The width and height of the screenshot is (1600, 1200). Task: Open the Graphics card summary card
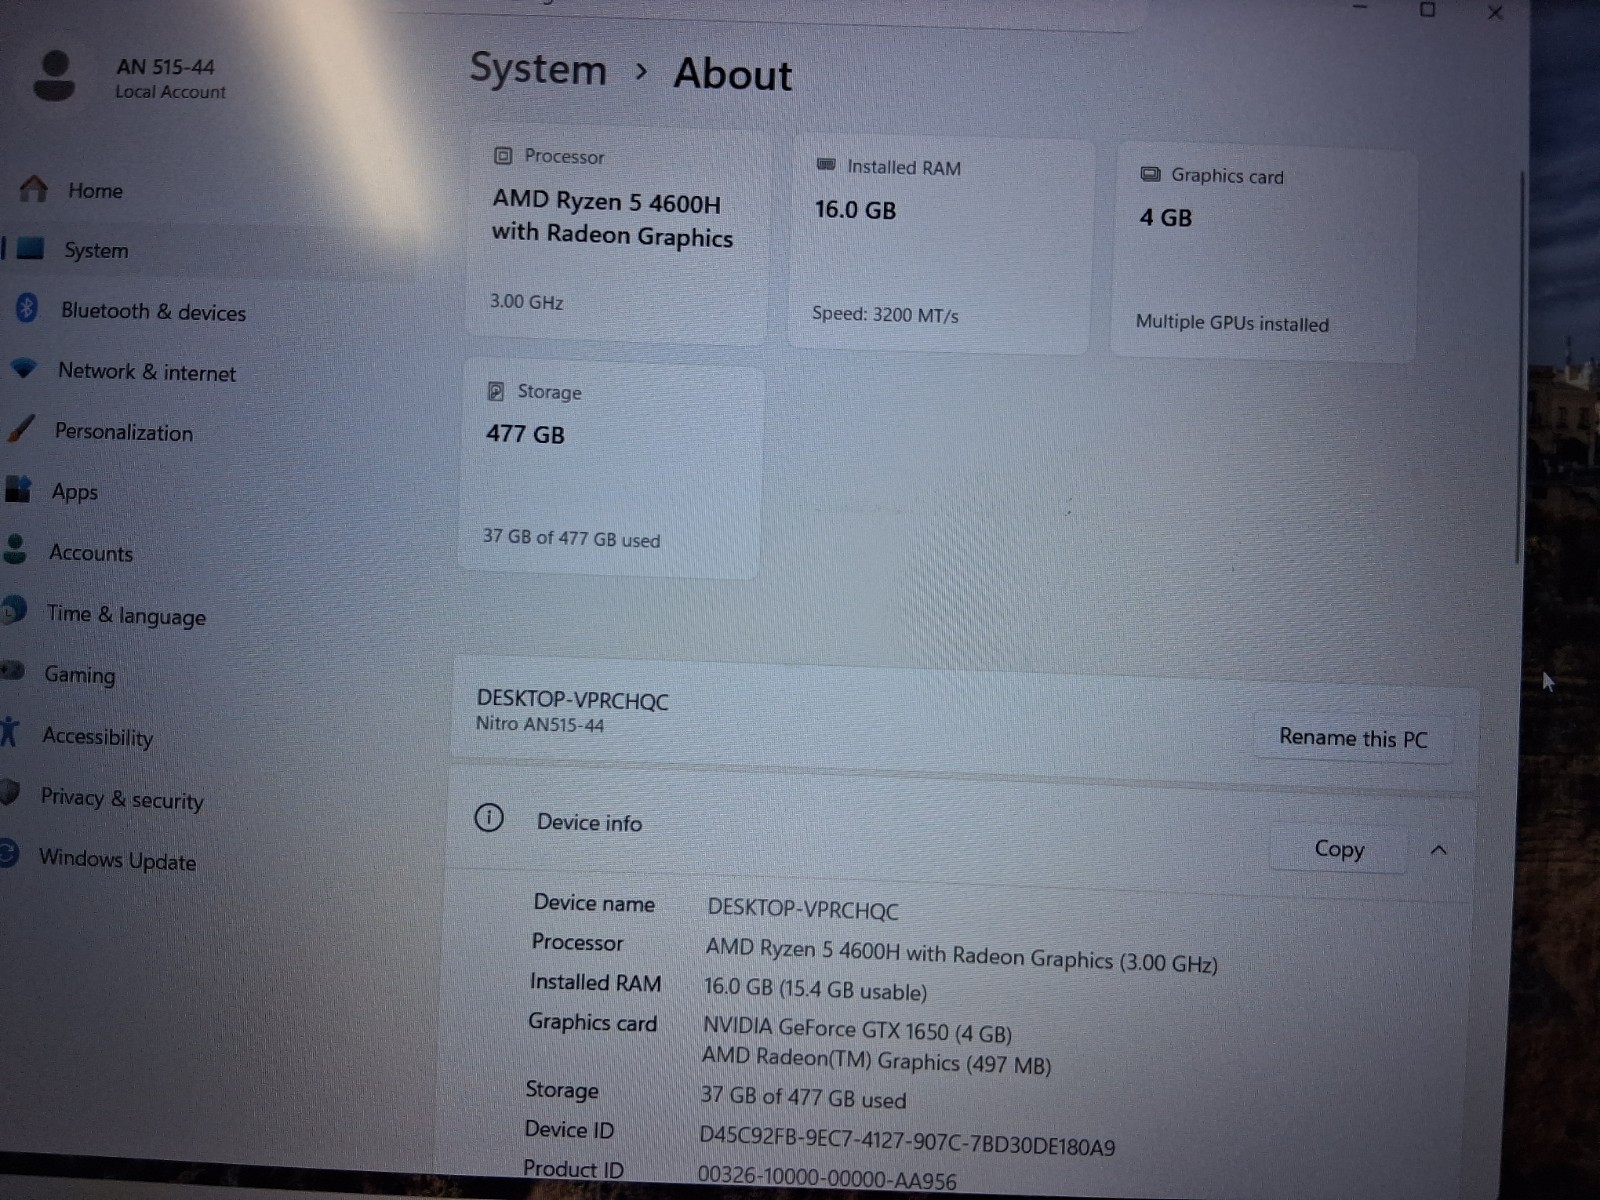click(x=1264, y=253)
